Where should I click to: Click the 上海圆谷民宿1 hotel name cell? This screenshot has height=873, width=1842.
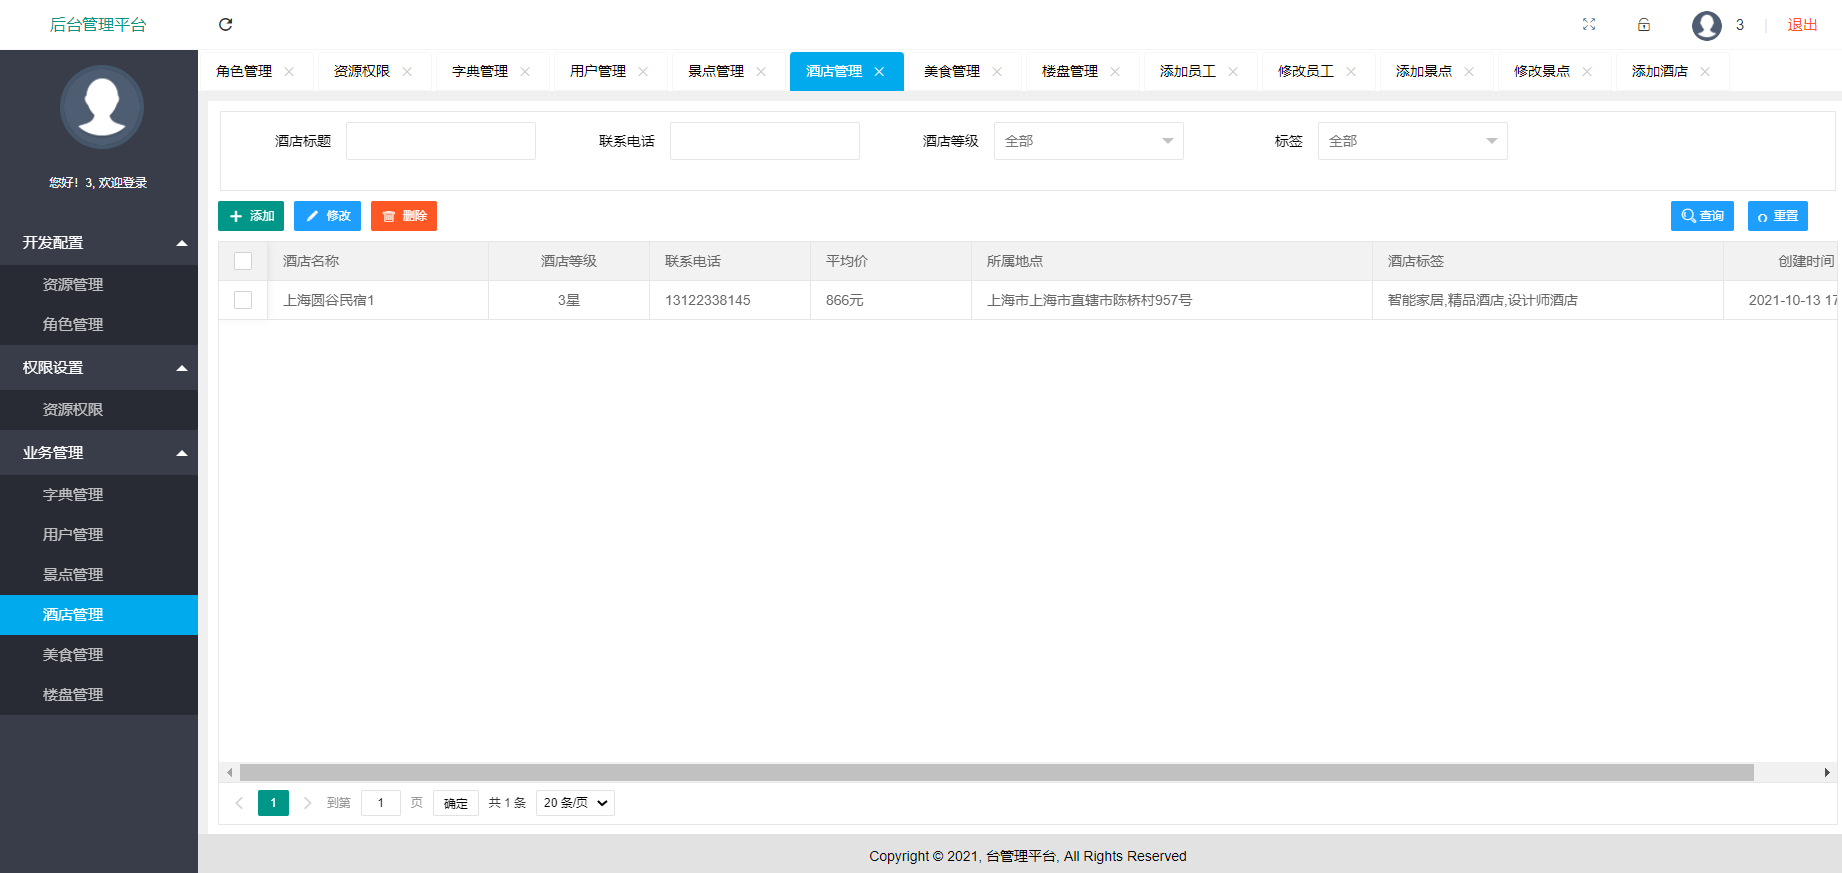[x=378, y=300]
